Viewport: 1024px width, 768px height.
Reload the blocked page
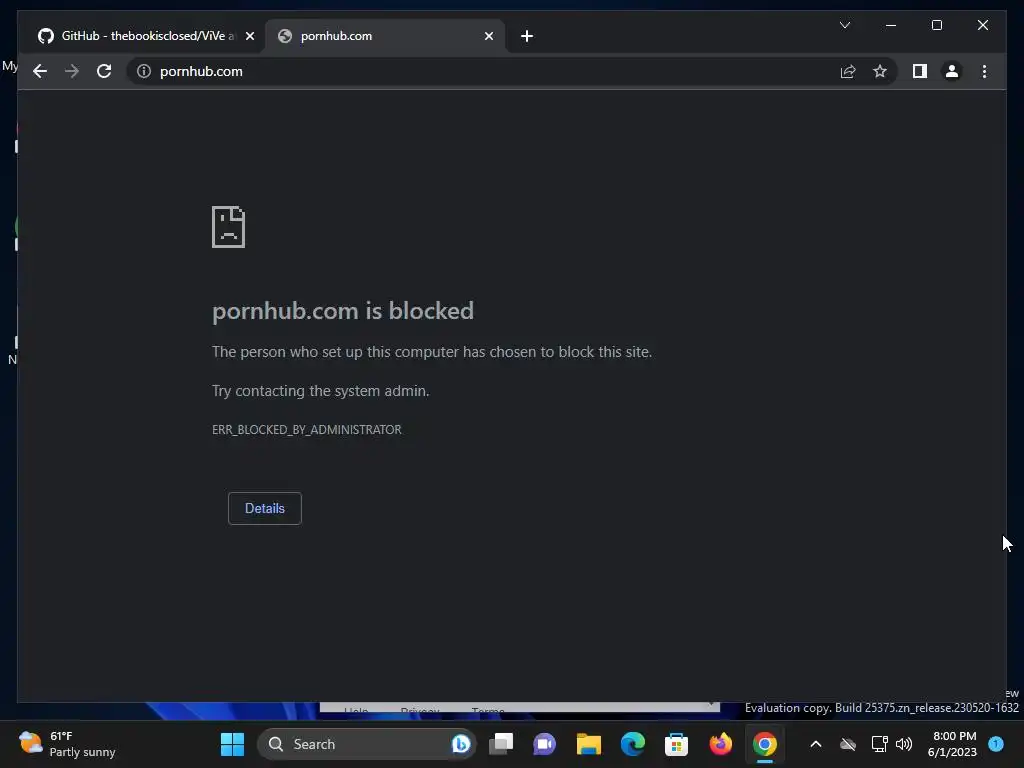tap(104, 71)
